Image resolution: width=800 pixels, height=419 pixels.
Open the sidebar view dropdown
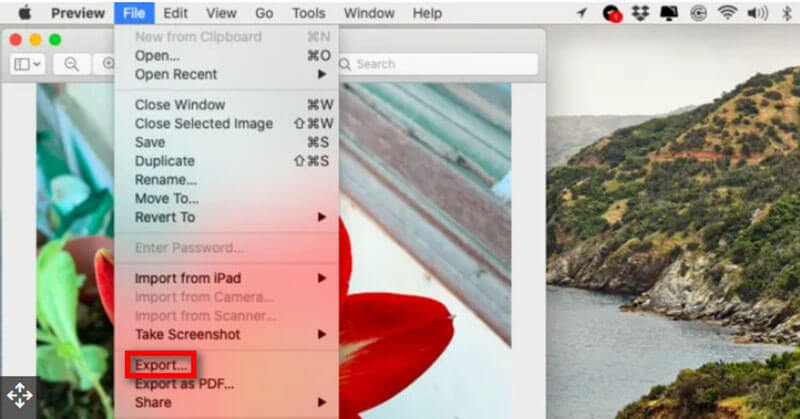tap(27, 64)
